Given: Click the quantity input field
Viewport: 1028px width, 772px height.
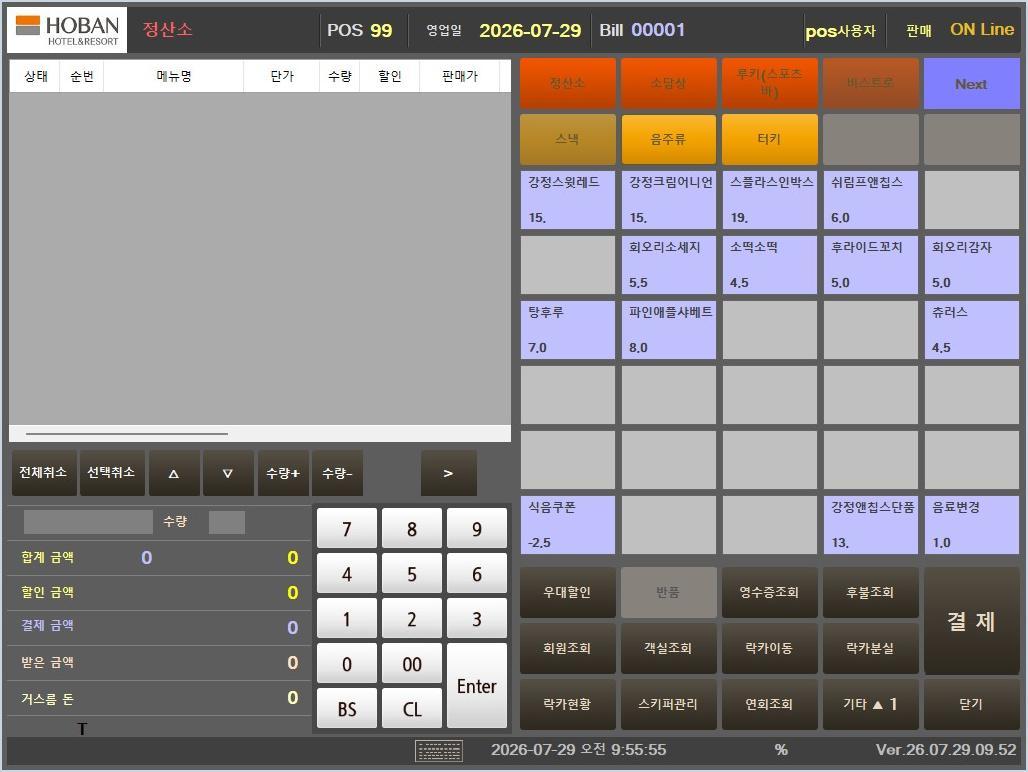Looking at the screenshot, I should point(227,522).
